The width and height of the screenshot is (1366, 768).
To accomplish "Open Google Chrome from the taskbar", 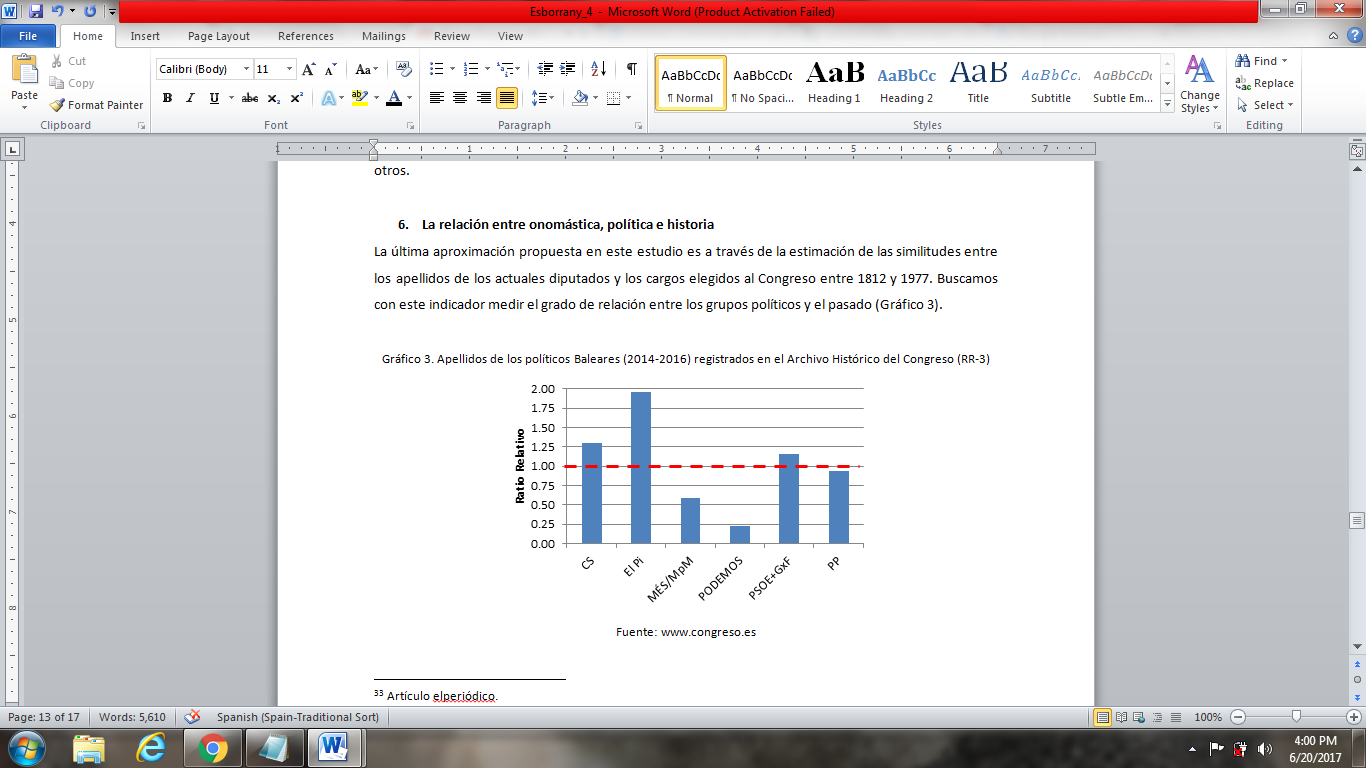I will (212, 747).
